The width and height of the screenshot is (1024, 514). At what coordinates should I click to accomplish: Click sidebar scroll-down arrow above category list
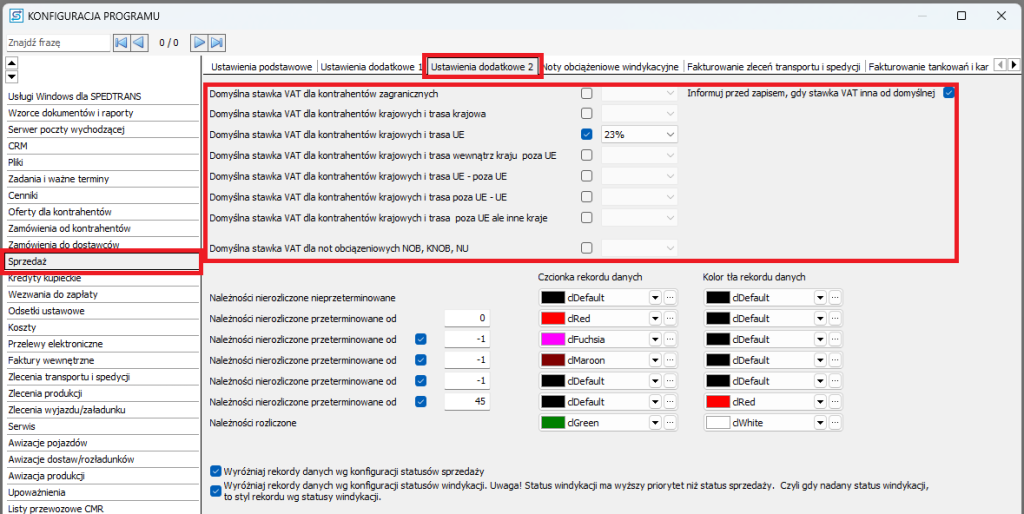click(x=12, y=77)
